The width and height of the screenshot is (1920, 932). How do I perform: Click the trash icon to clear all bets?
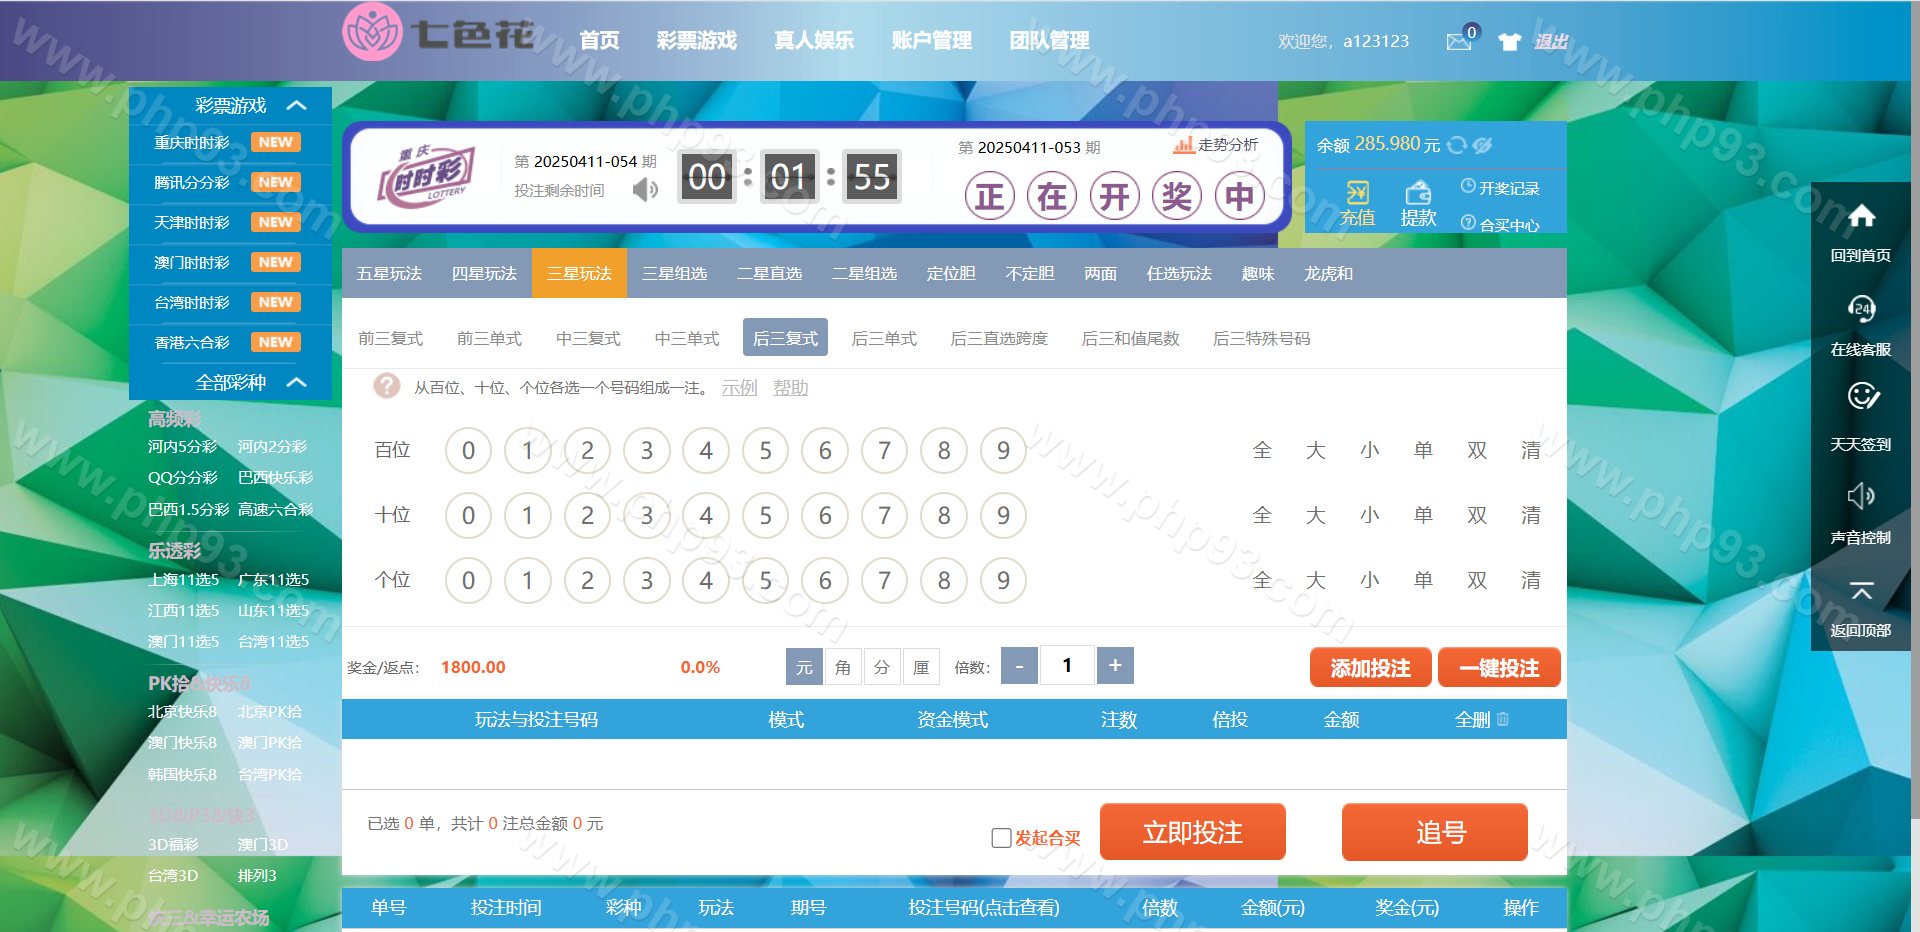[1503, 719]
